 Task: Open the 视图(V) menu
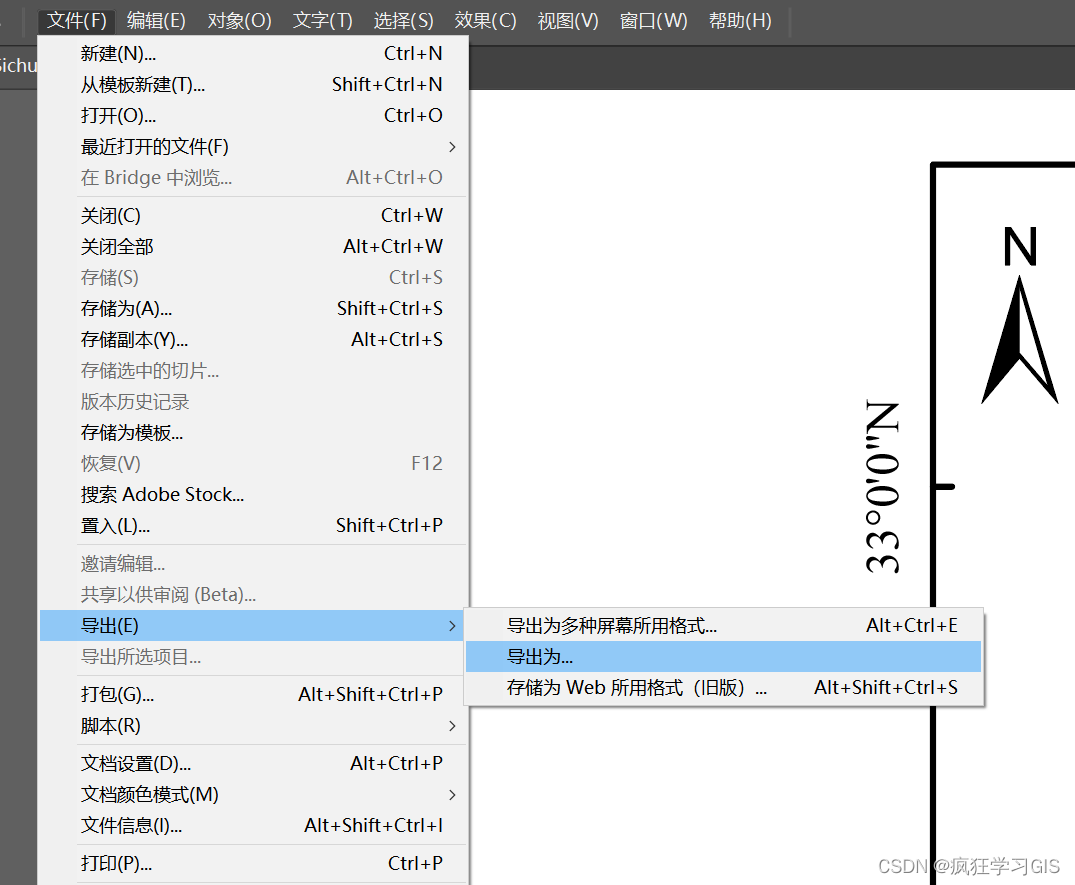pyautogui.click(x=568, y=21)
